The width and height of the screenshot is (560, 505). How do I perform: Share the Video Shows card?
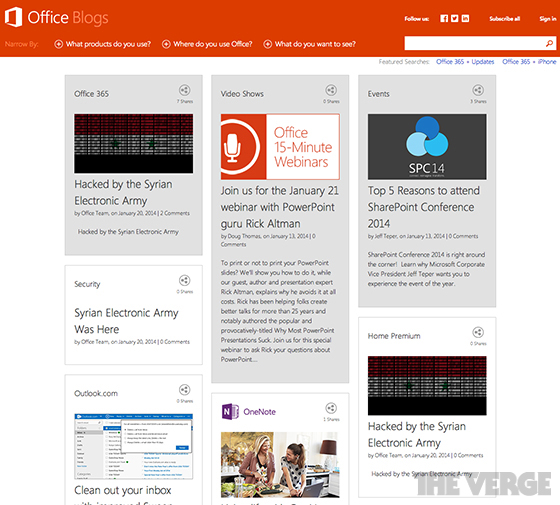click(331, 90)
